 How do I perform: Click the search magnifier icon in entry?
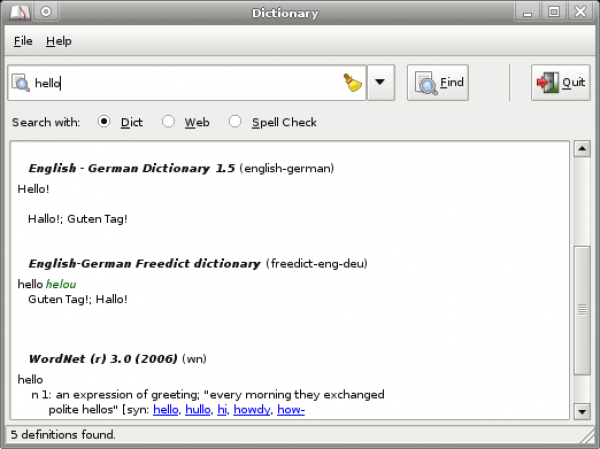[20, 83]
